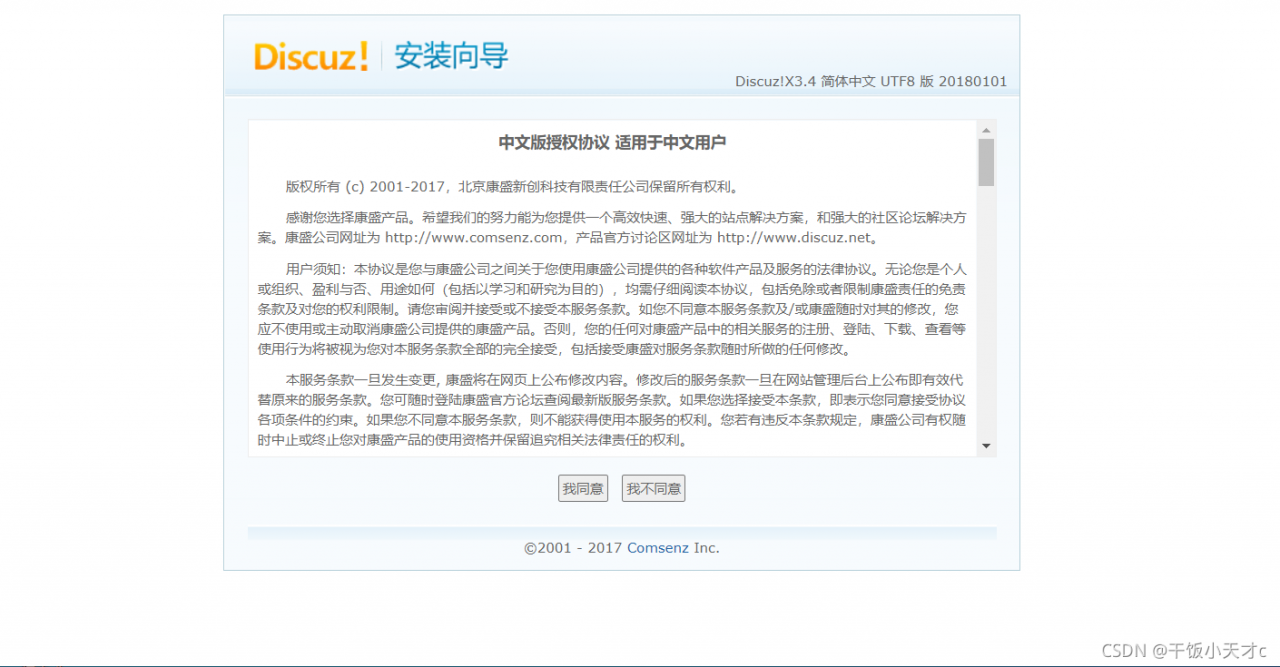The width and height of the screenshot is (1280, 667).
Task: Click the 我同意 agree button
Action: click(583, 489)
